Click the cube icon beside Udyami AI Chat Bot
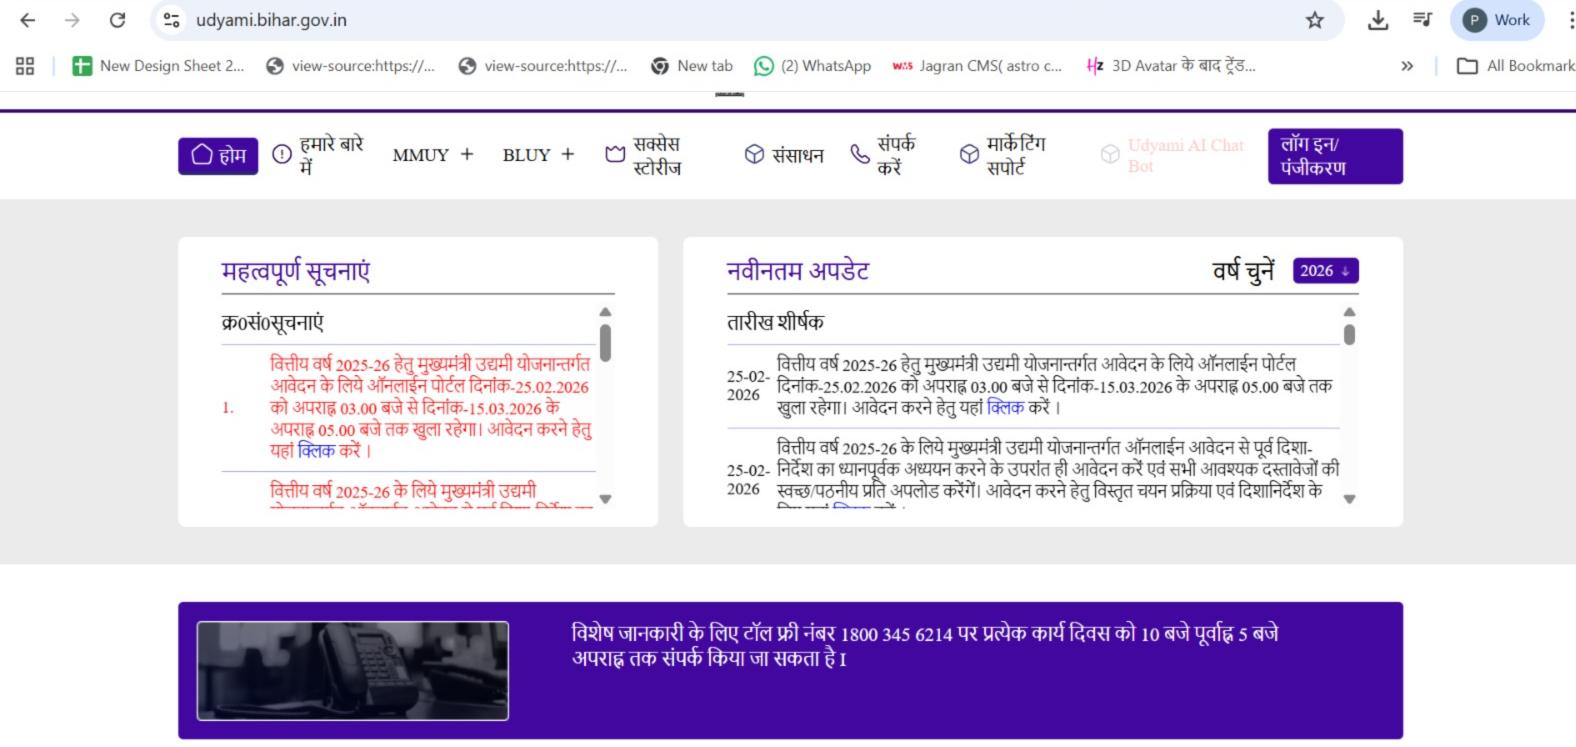This screenshot has height=747, width=1576. [1110, 154]
